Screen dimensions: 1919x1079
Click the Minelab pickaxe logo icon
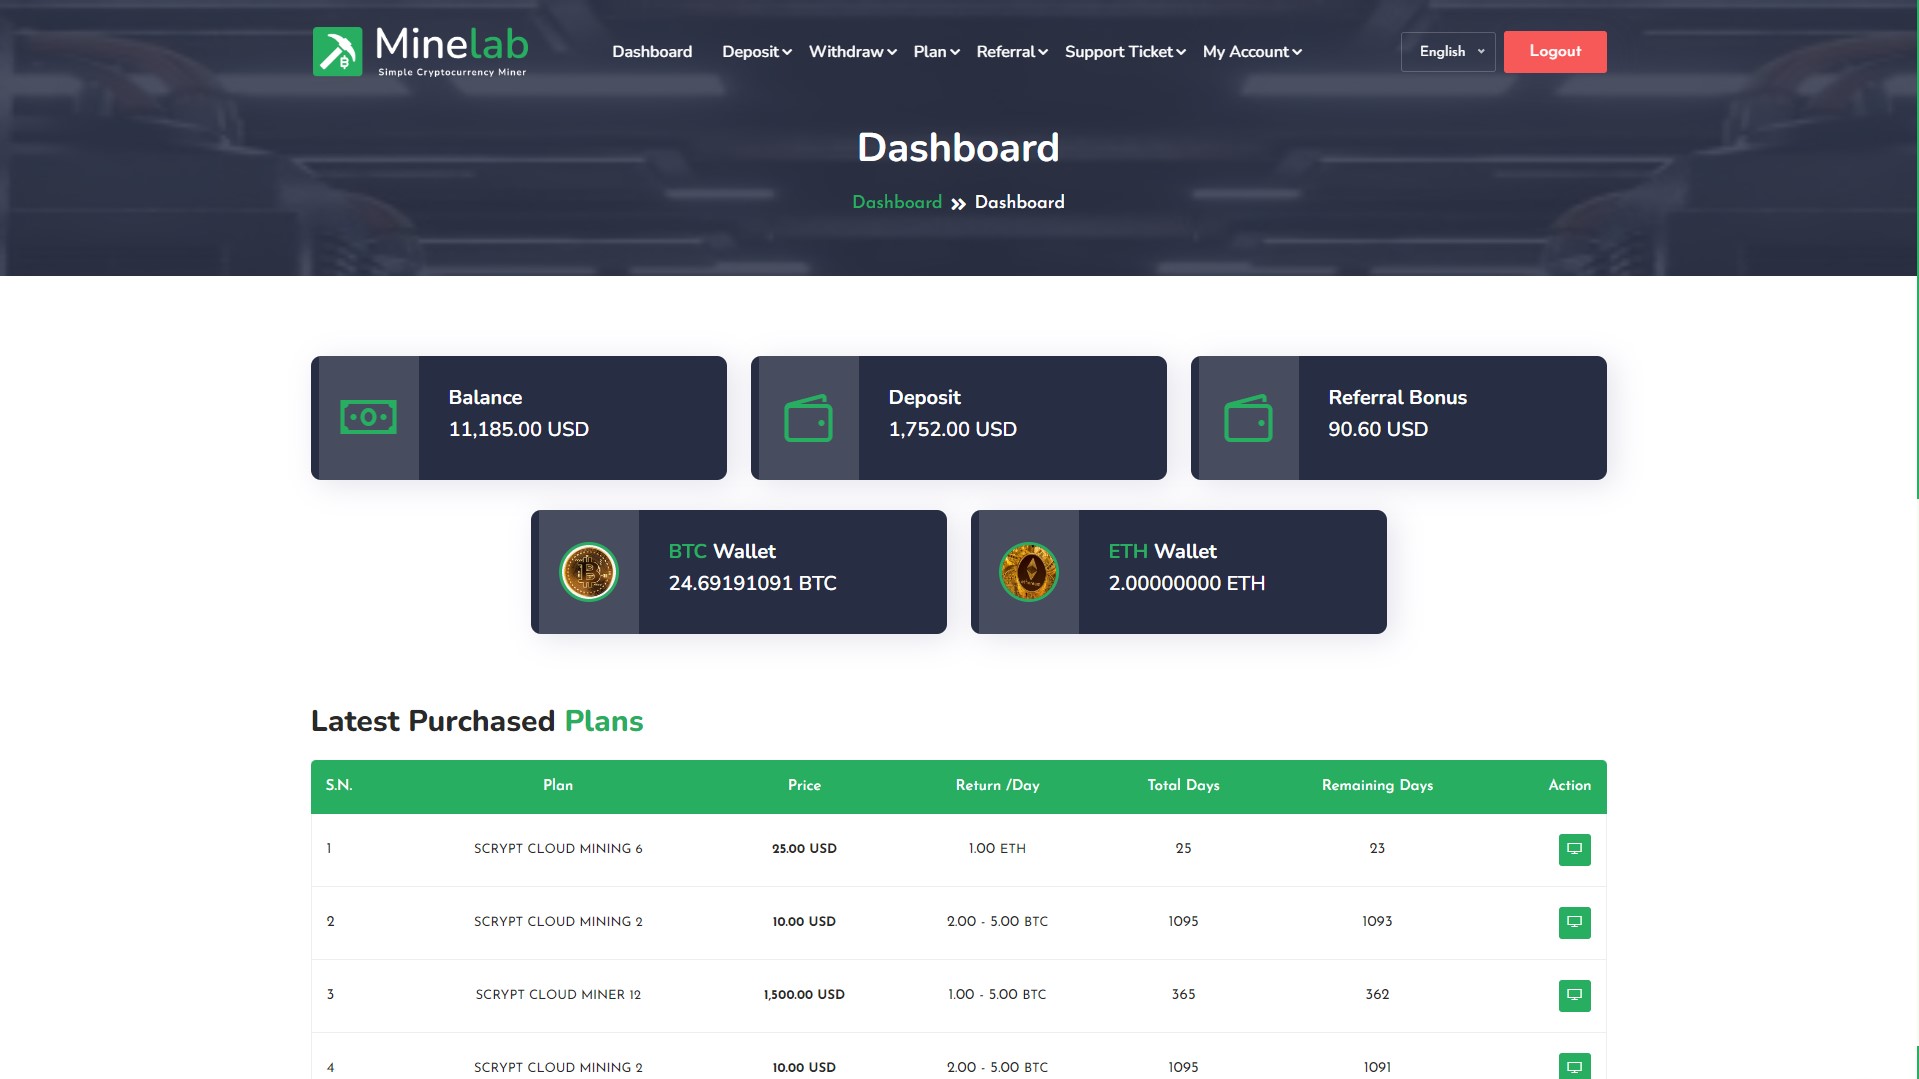tap(337, 52)
